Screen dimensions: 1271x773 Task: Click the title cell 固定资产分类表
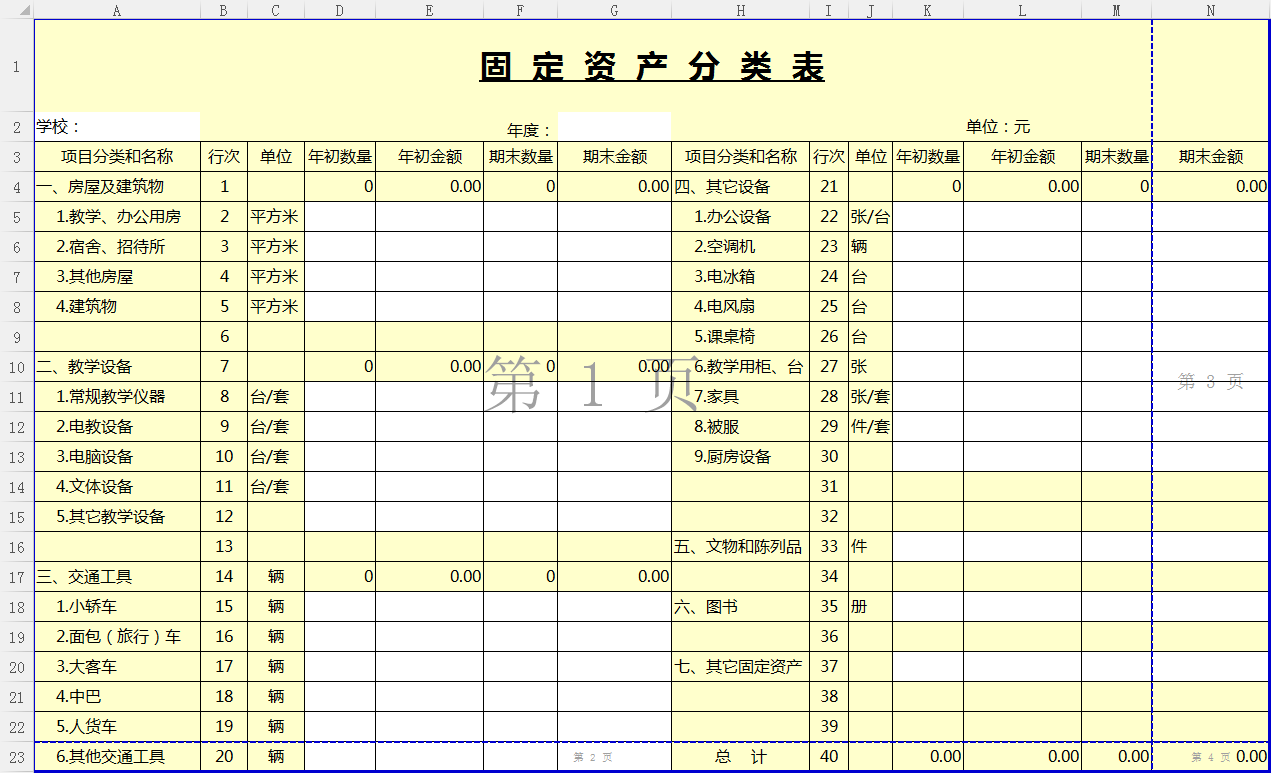click(x=652, y=68)
